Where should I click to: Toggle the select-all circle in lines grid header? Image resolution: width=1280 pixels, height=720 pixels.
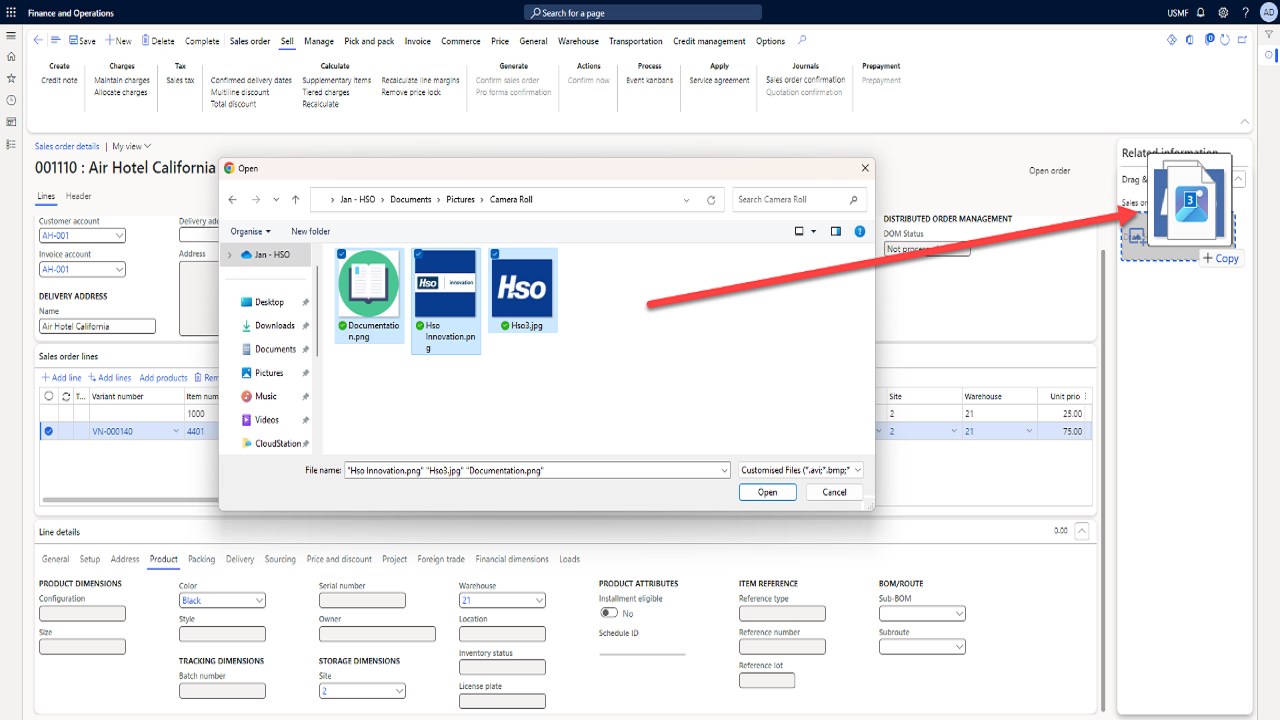pyautogui.click(x=48, y=397)
